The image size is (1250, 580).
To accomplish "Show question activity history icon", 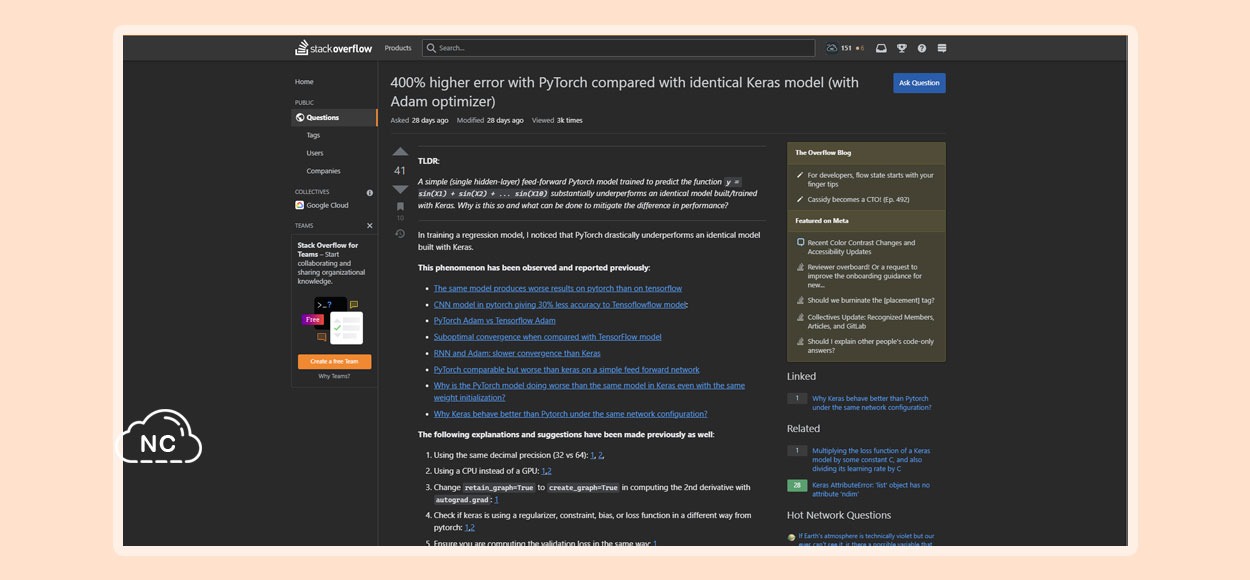I will pyautogui.click(x=400, y=234).
